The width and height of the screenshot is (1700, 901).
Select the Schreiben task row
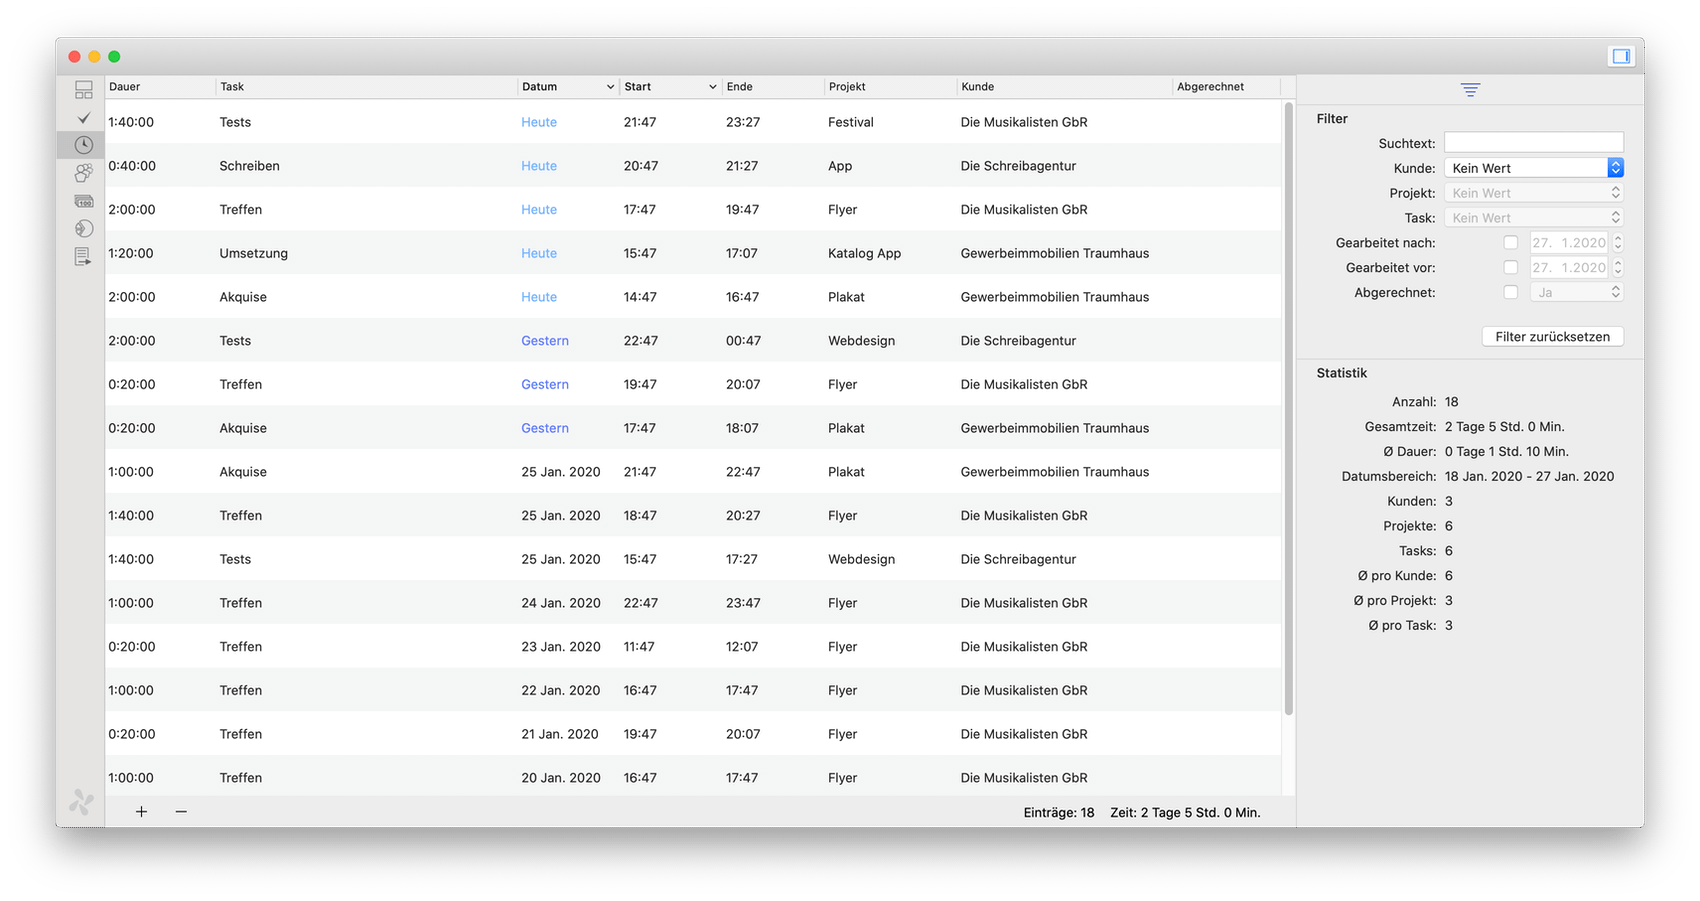(693, 166)
